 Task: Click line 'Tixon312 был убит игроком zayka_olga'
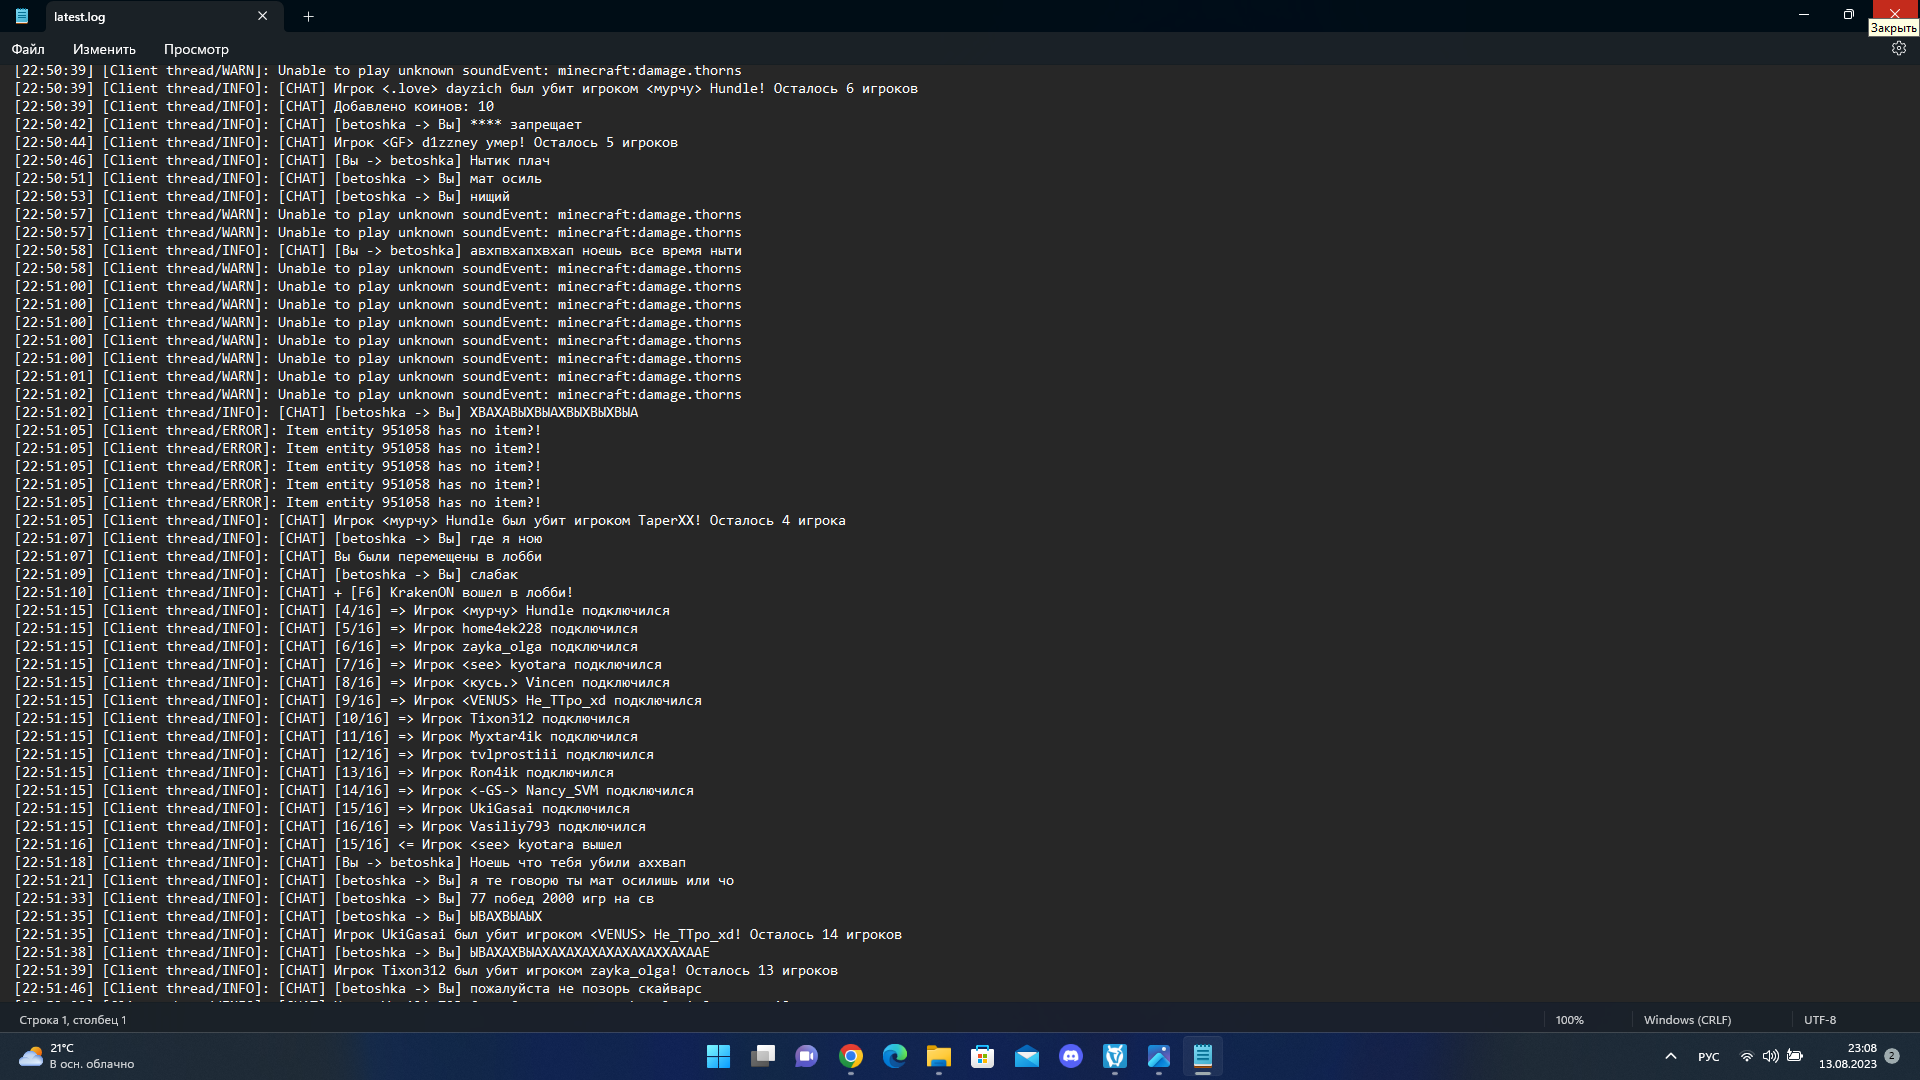pos(426,971)
